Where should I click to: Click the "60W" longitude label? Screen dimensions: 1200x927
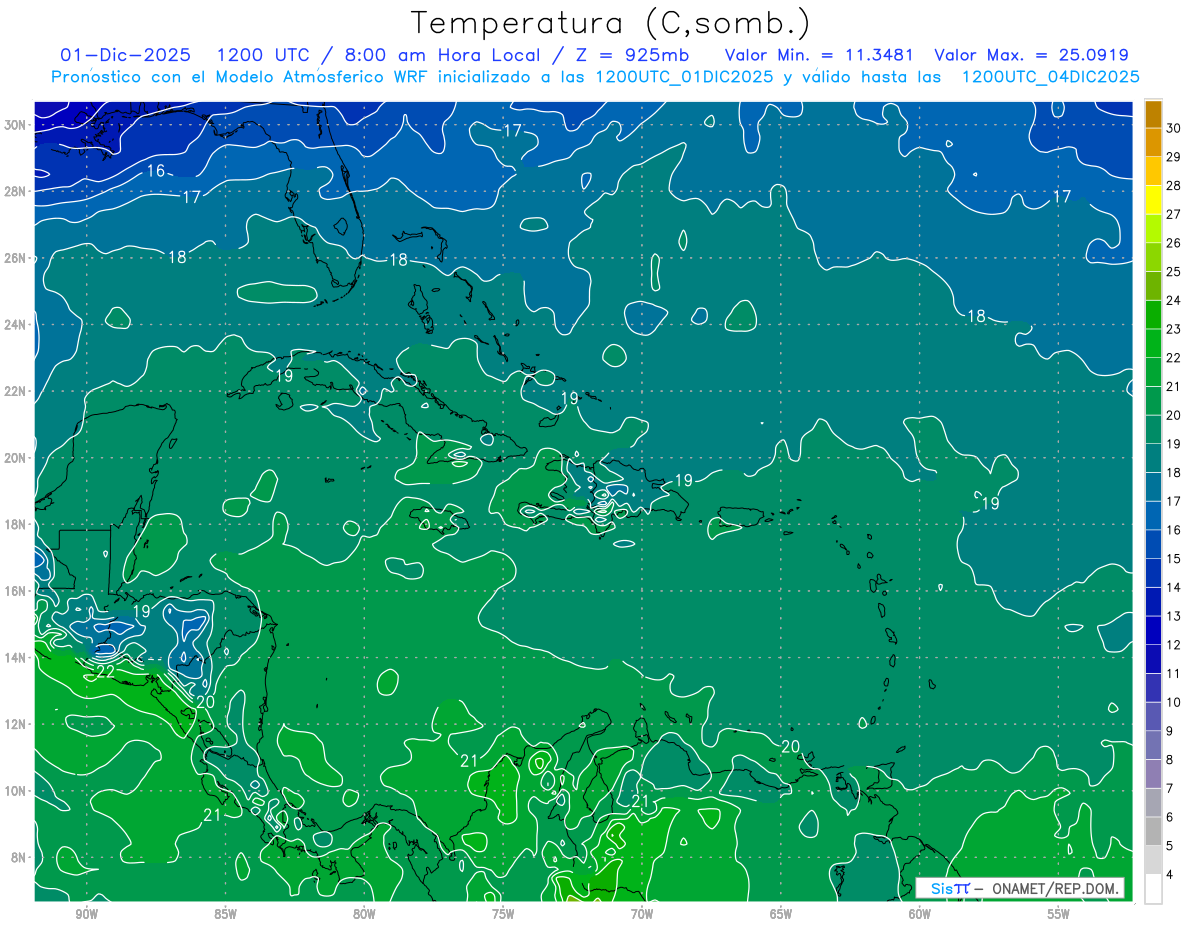(920, 914)
